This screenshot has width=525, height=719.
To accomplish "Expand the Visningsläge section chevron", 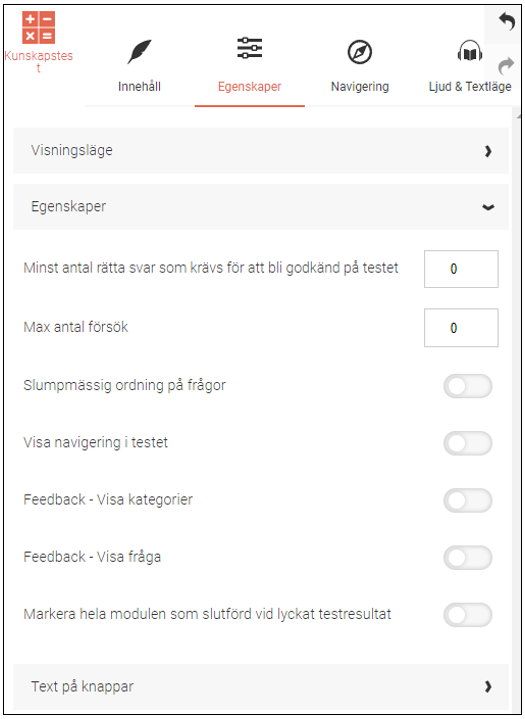I will 488,151.
